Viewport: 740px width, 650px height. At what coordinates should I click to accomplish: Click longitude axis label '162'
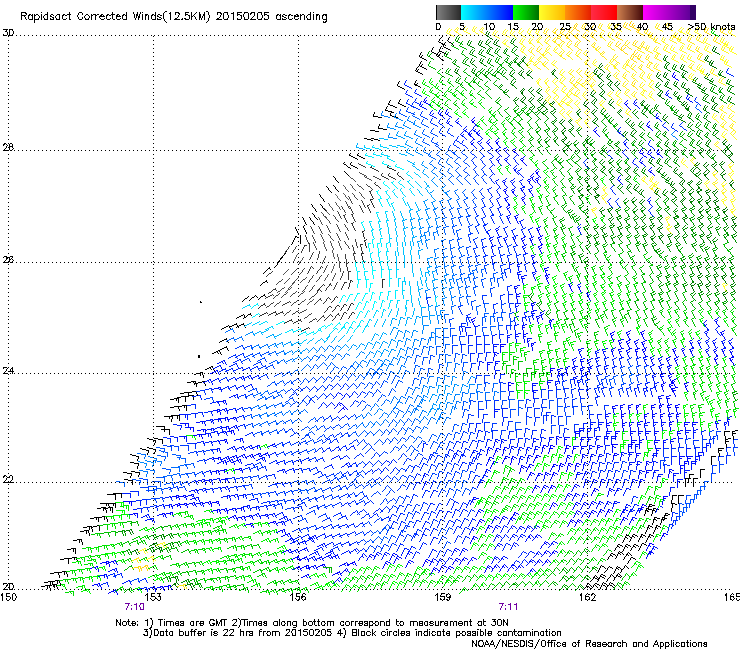pyautogui.click(x=587, y=597)
